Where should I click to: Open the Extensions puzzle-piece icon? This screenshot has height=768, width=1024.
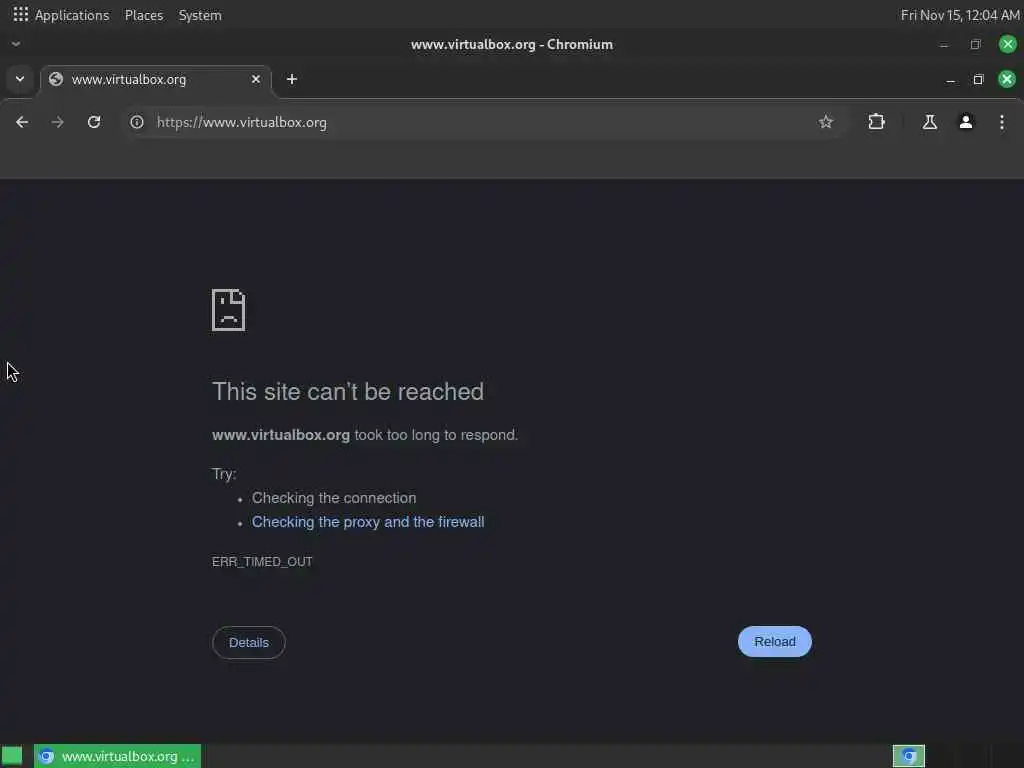click(x=876, y=122)
